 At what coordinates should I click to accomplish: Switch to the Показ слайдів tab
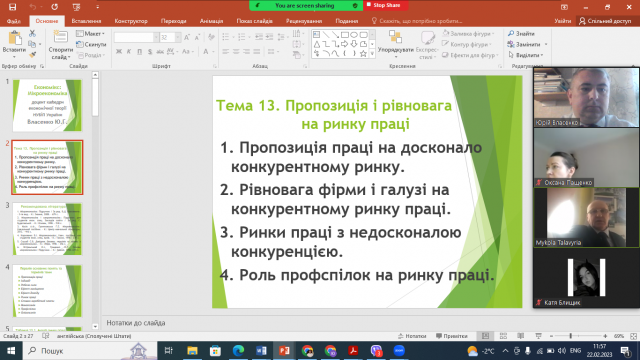[254, 21]
